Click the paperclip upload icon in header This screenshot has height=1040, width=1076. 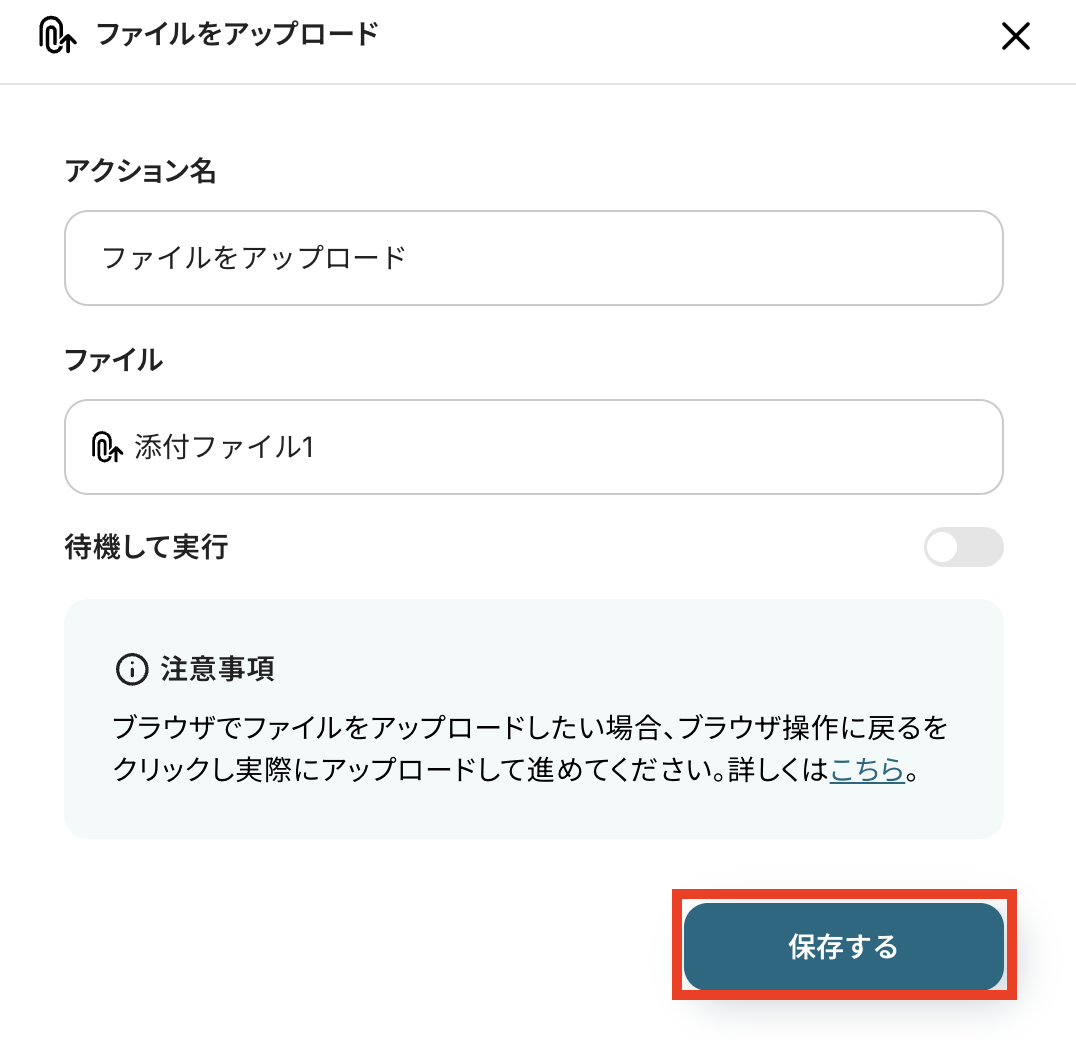59,36
